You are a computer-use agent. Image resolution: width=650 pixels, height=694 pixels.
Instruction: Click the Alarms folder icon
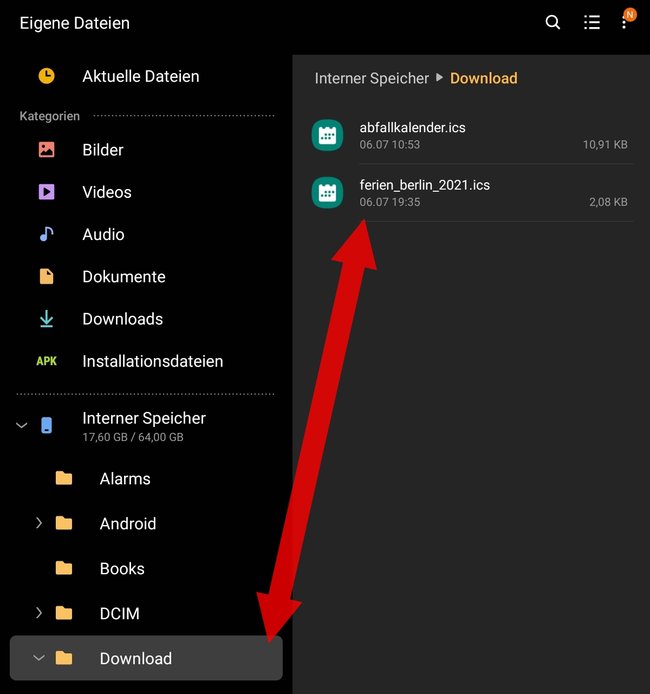(64, 478)
